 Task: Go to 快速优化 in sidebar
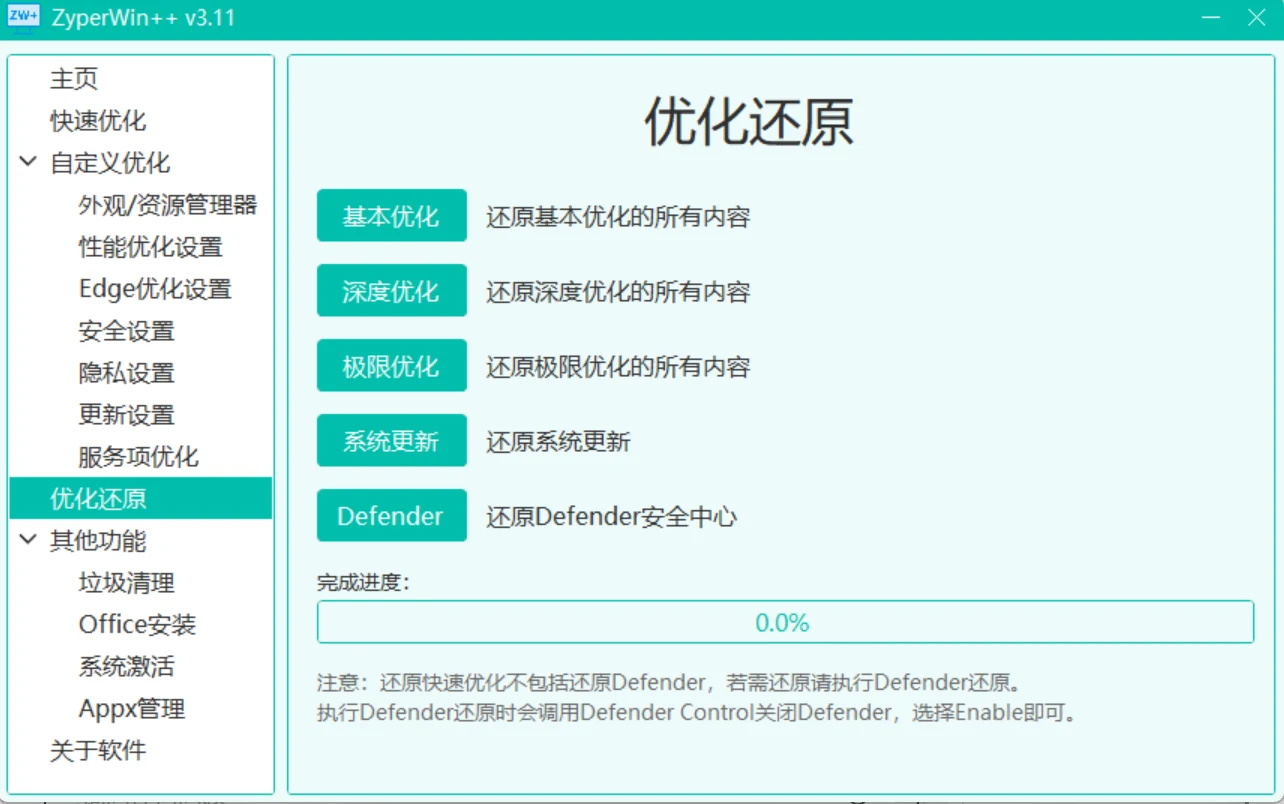point(98,120)
